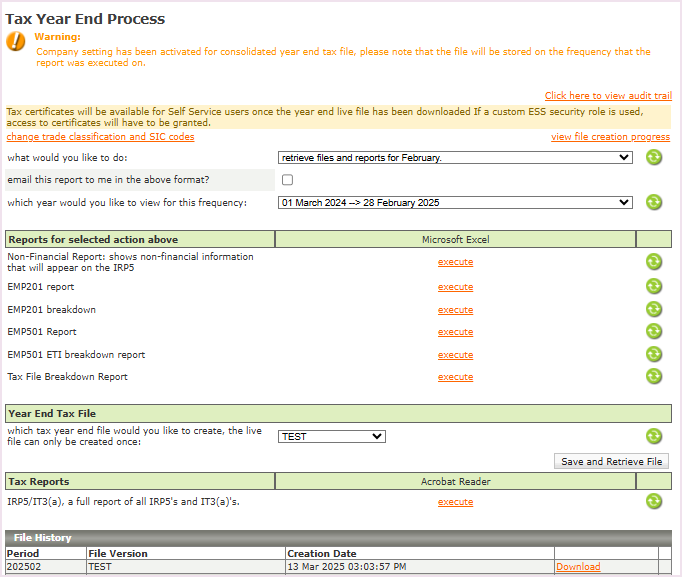Download the 202502 TEST file
The width and height of the screenshot is (682, 577).
578,567
